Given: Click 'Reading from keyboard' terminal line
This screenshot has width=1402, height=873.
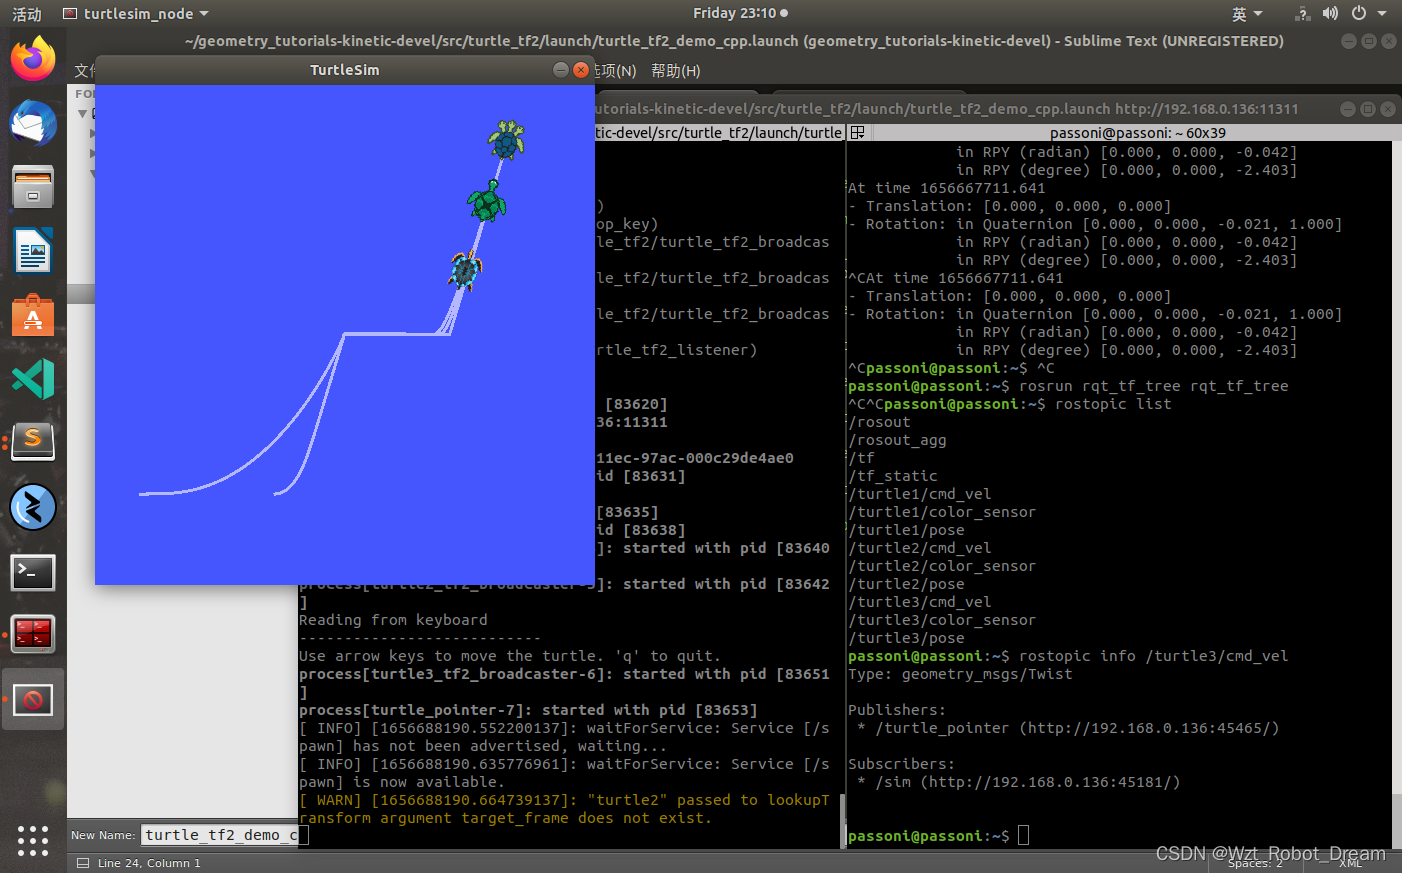Looking at the screenshot, I should coord(393,620).
